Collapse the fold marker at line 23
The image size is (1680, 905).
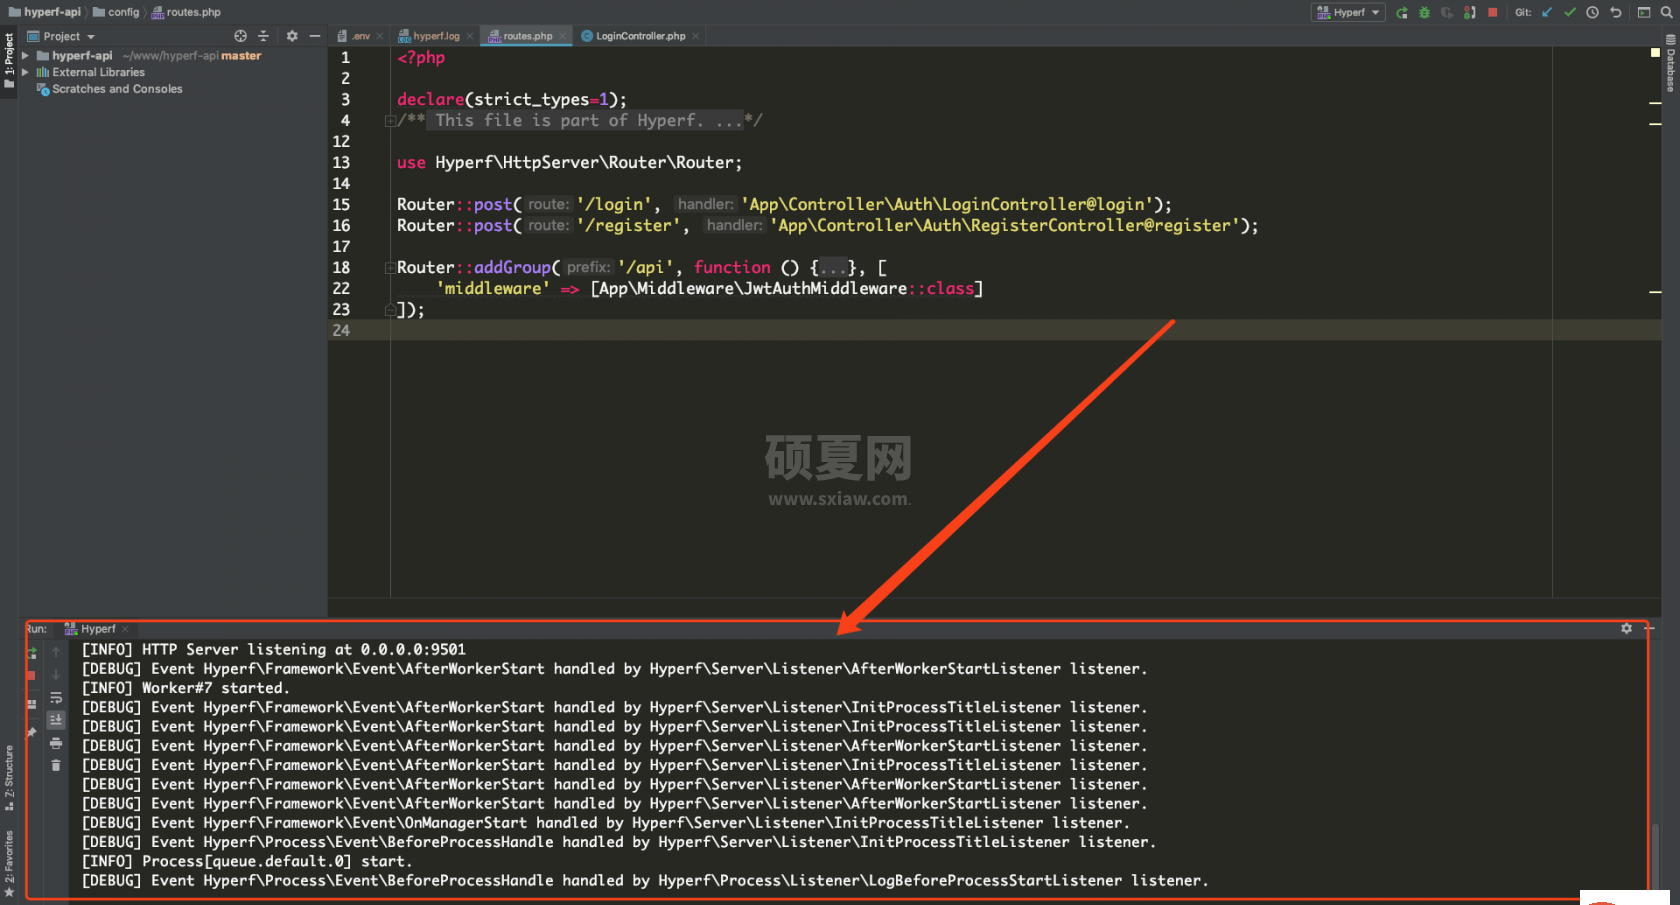[x=390, y=310]
